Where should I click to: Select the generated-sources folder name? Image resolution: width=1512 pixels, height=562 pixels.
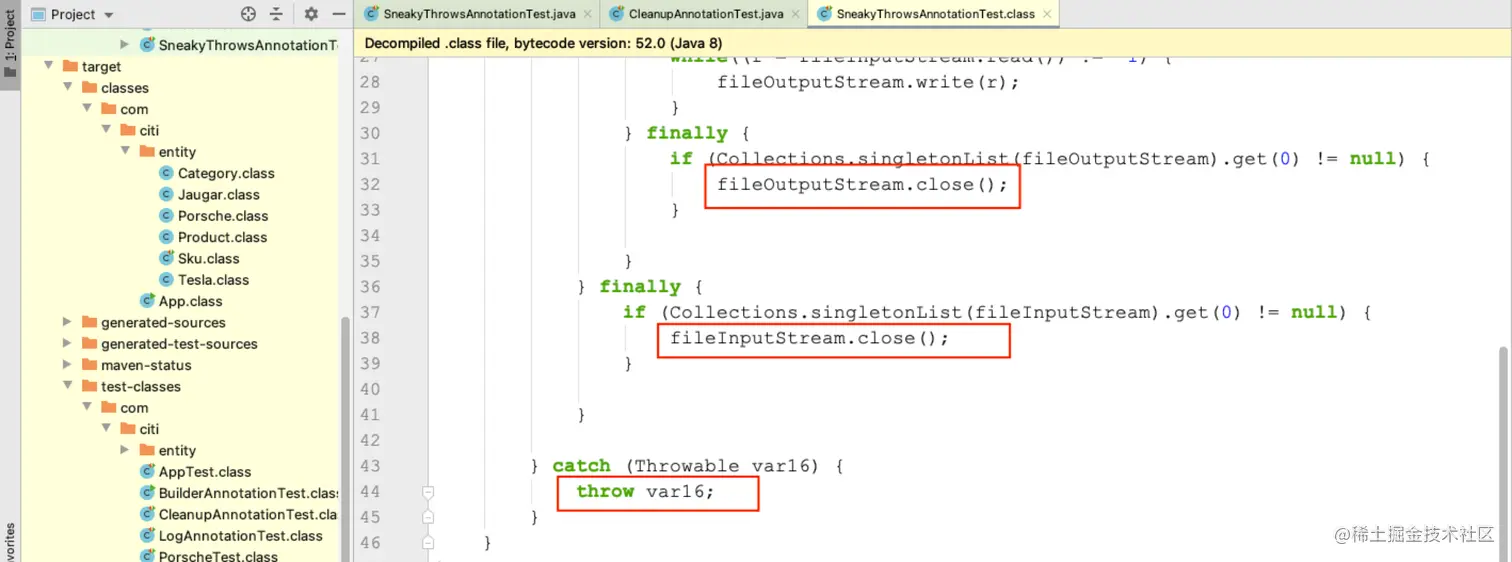(x=163, y=322)
